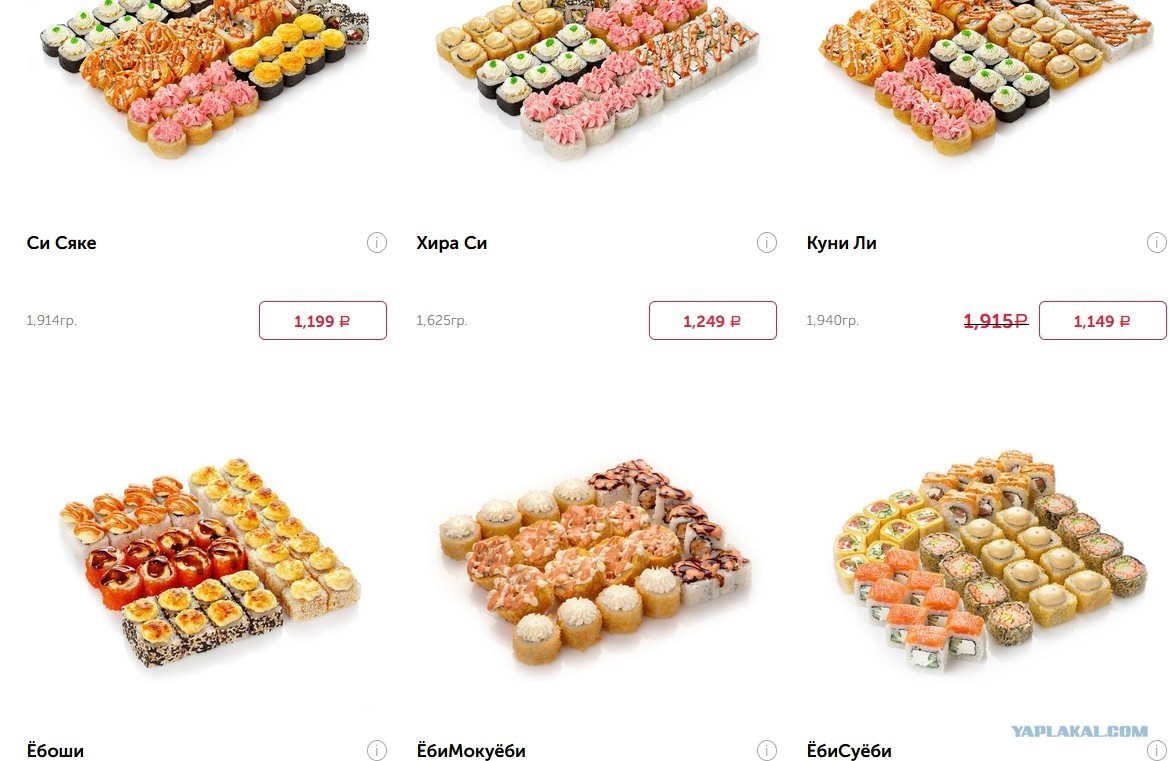The image size is (1174, 761).
Task: Add Хира Си for 1,249 ₽
Action: tap(713, 321)
